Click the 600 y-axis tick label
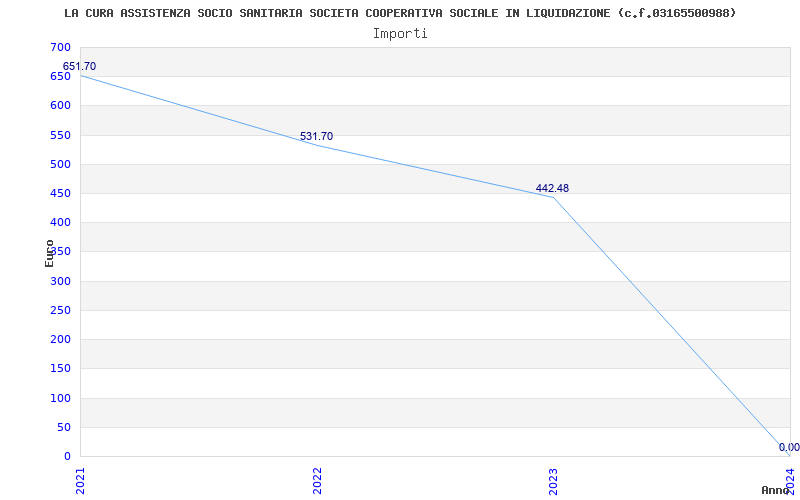 [x=60, y=106]
